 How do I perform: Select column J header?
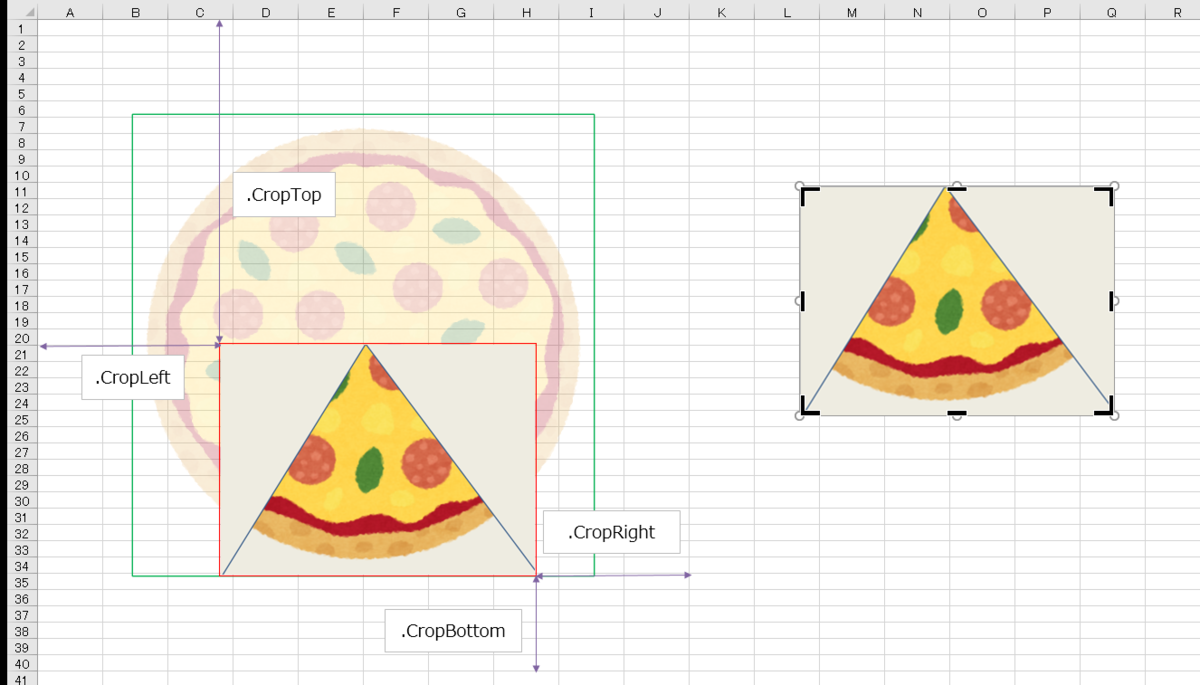coord(657,12)
